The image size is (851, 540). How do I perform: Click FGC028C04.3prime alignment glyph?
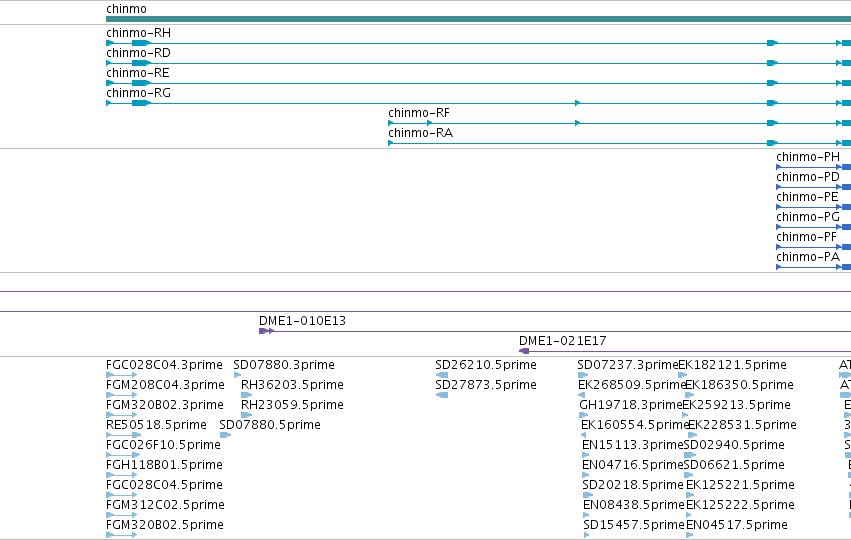[122, 376]
